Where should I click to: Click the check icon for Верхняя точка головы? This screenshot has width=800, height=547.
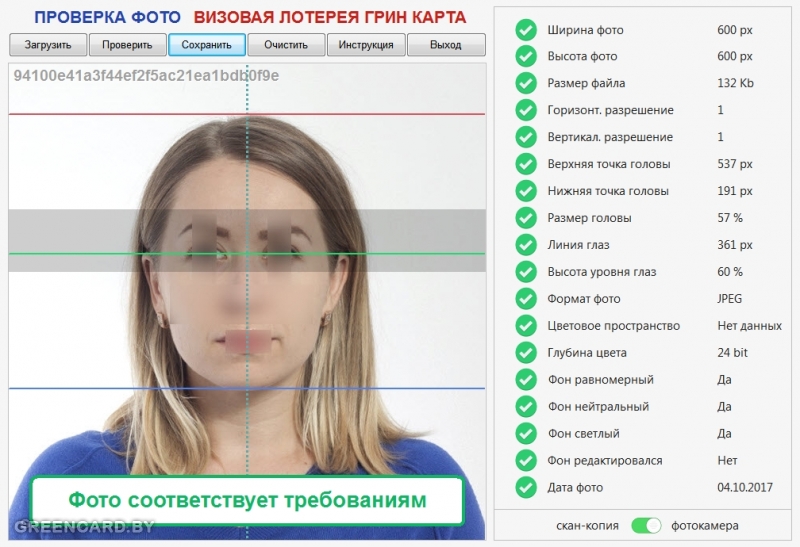click(x=526, y=164)
